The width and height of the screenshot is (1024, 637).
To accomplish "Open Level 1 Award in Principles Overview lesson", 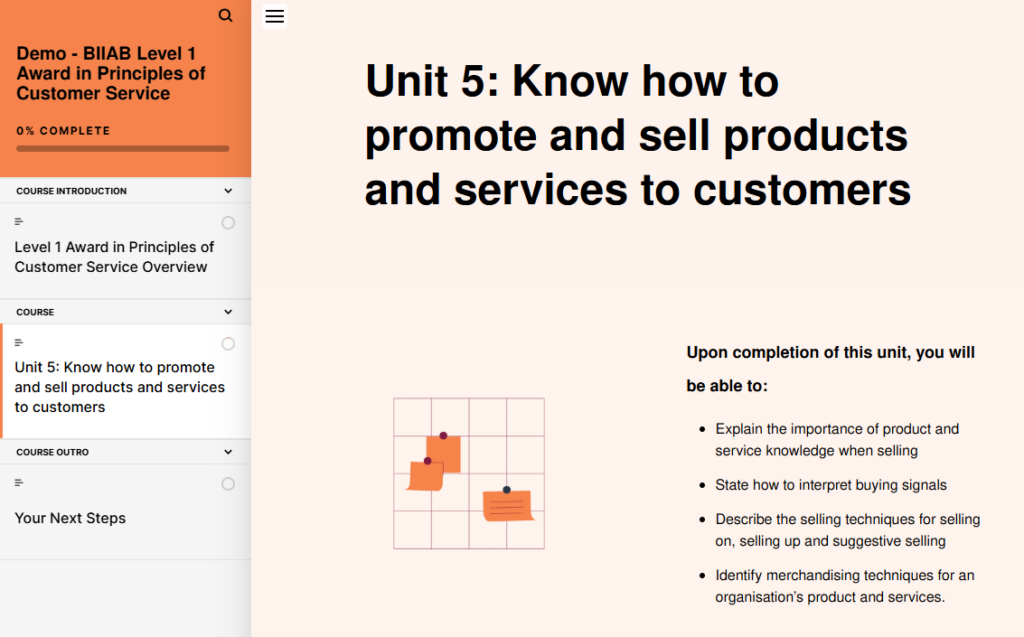I will pos(125,251).
